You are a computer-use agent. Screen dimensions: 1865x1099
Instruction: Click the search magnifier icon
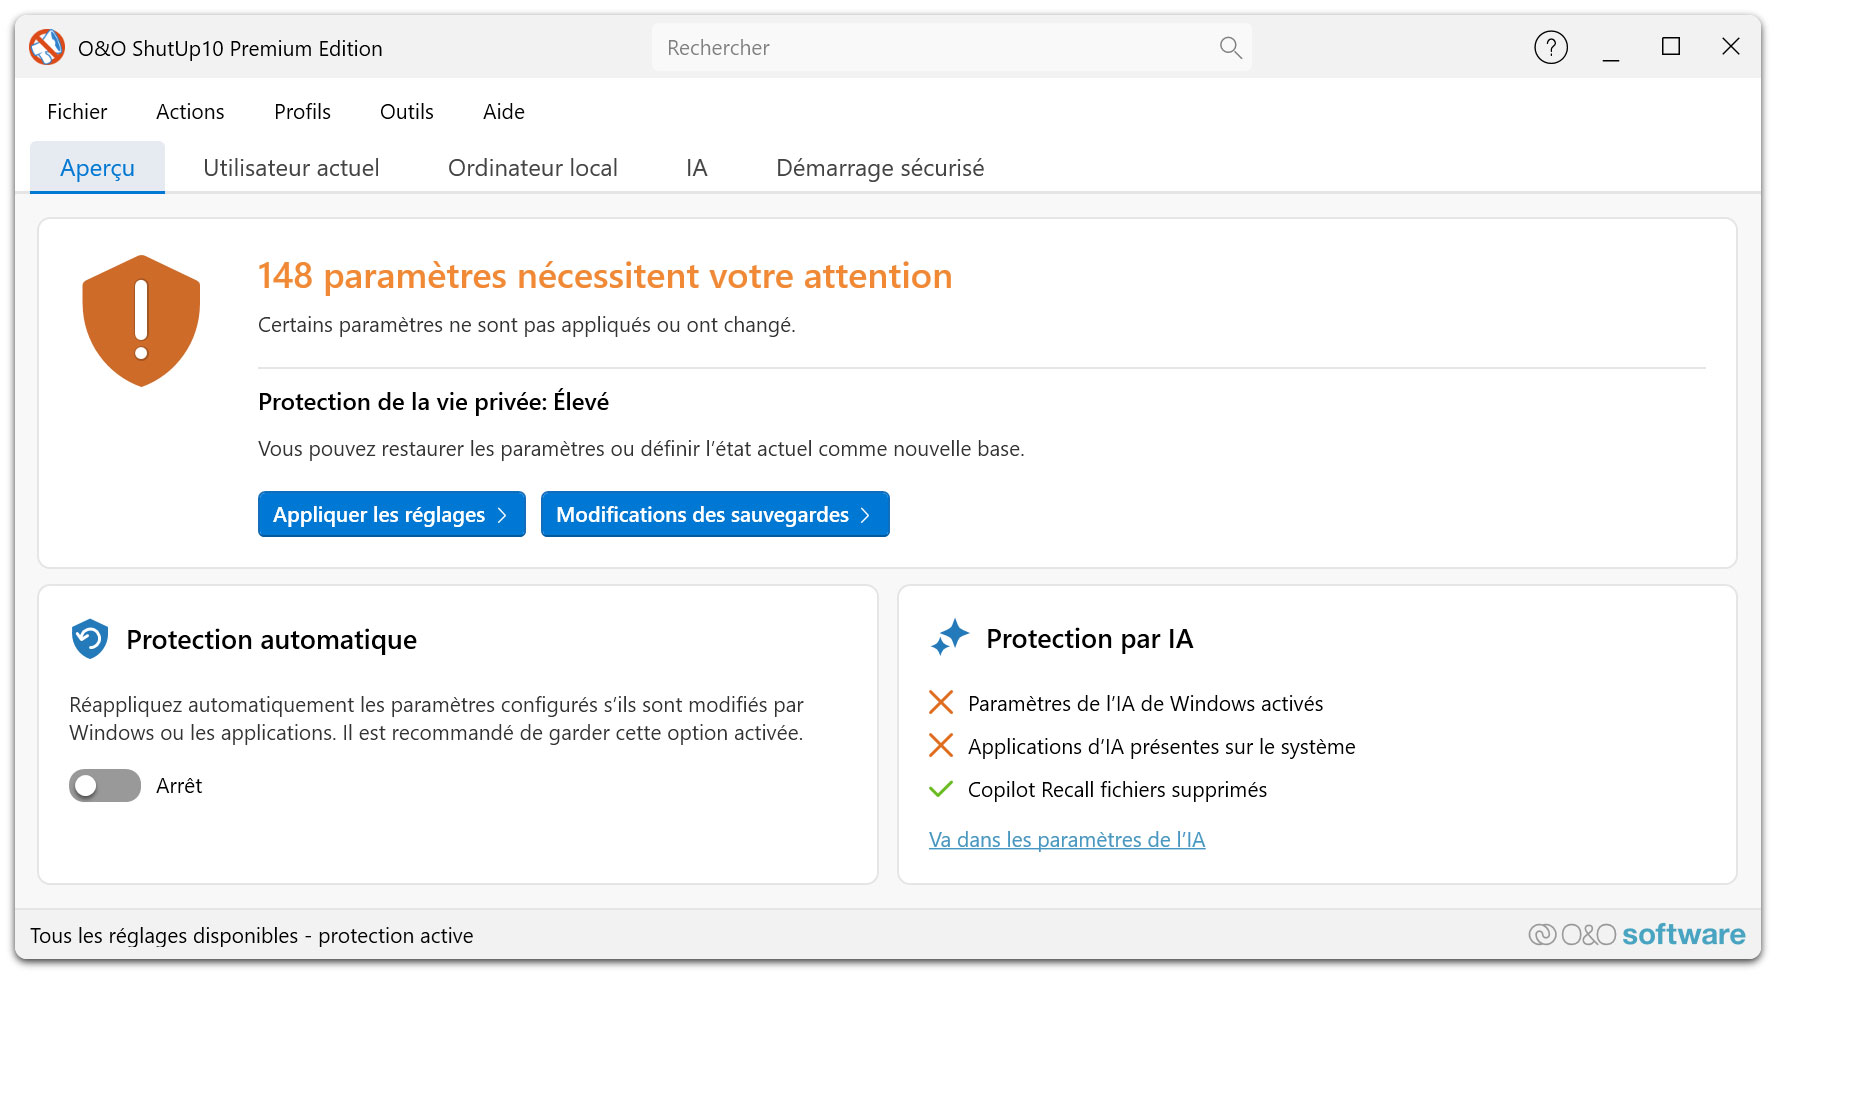pyautogui.click(x=1230, y=48)
